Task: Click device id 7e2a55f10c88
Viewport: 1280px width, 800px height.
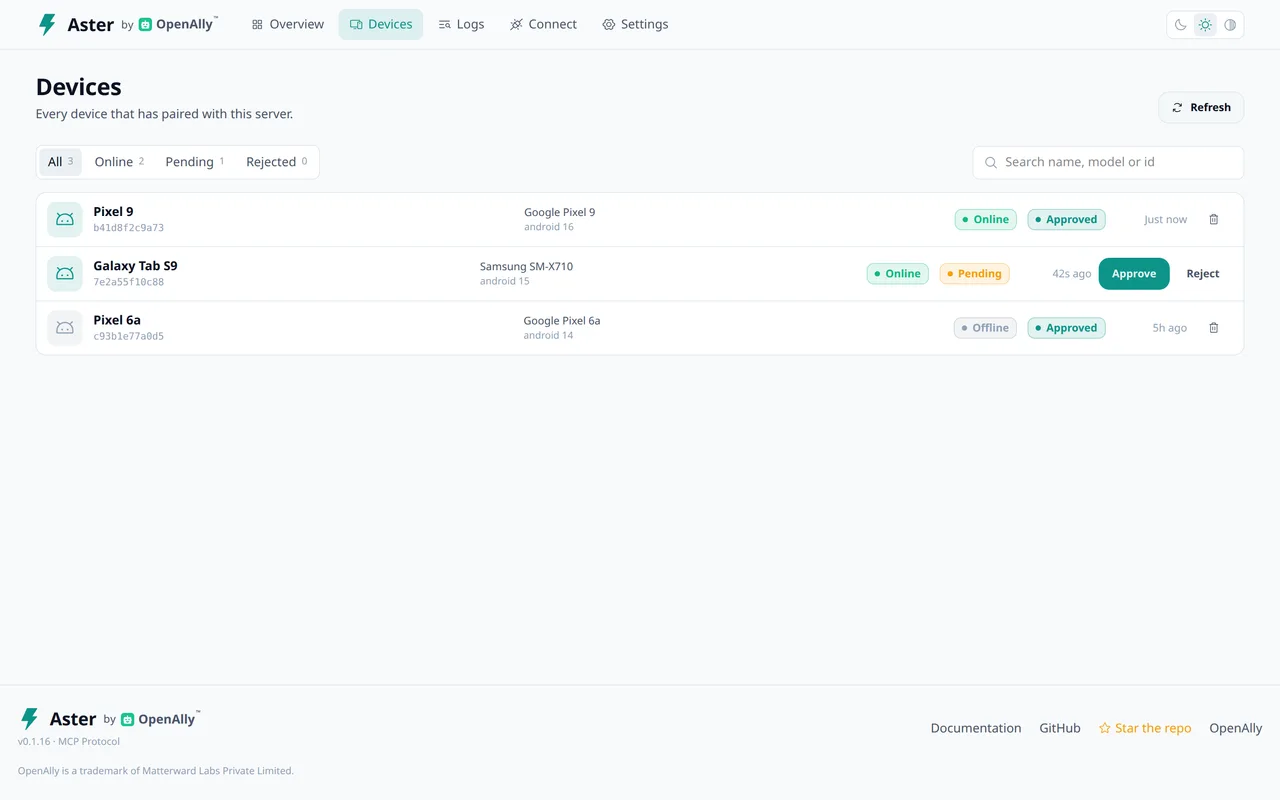Action: pyautogui.click(x=129, y=282)
